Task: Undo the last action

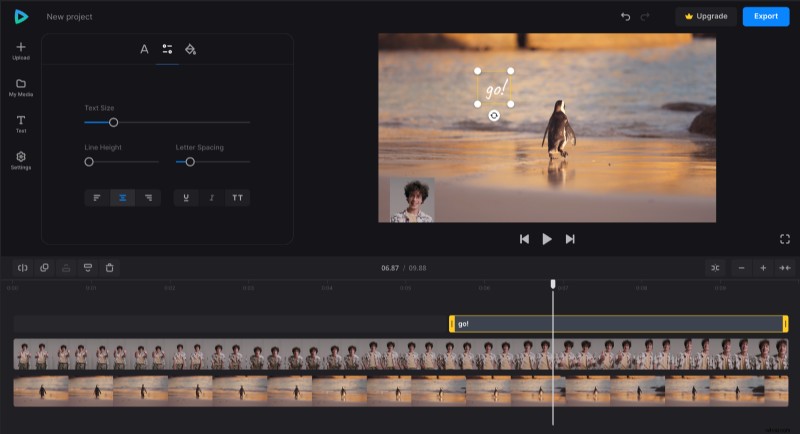Action: 626,16
